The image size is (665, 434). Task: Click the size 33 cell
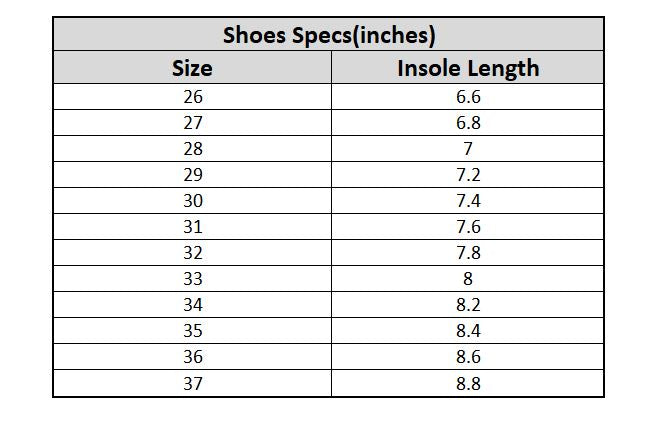[193, 278]
